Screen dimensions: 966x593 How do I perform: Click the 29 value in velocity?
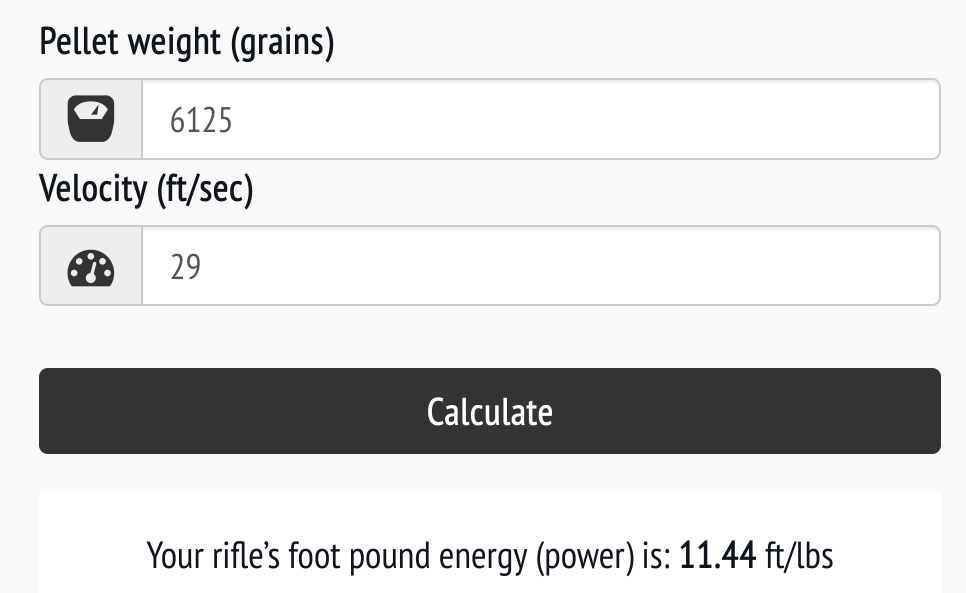[186, 267]
